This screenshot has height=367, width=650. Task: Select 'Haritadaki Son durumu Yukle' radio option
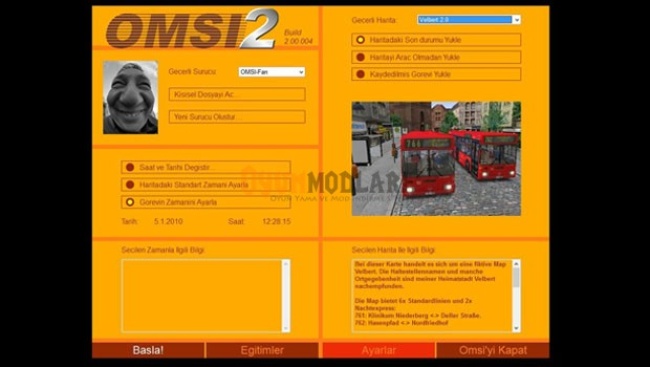click(436, 40)
